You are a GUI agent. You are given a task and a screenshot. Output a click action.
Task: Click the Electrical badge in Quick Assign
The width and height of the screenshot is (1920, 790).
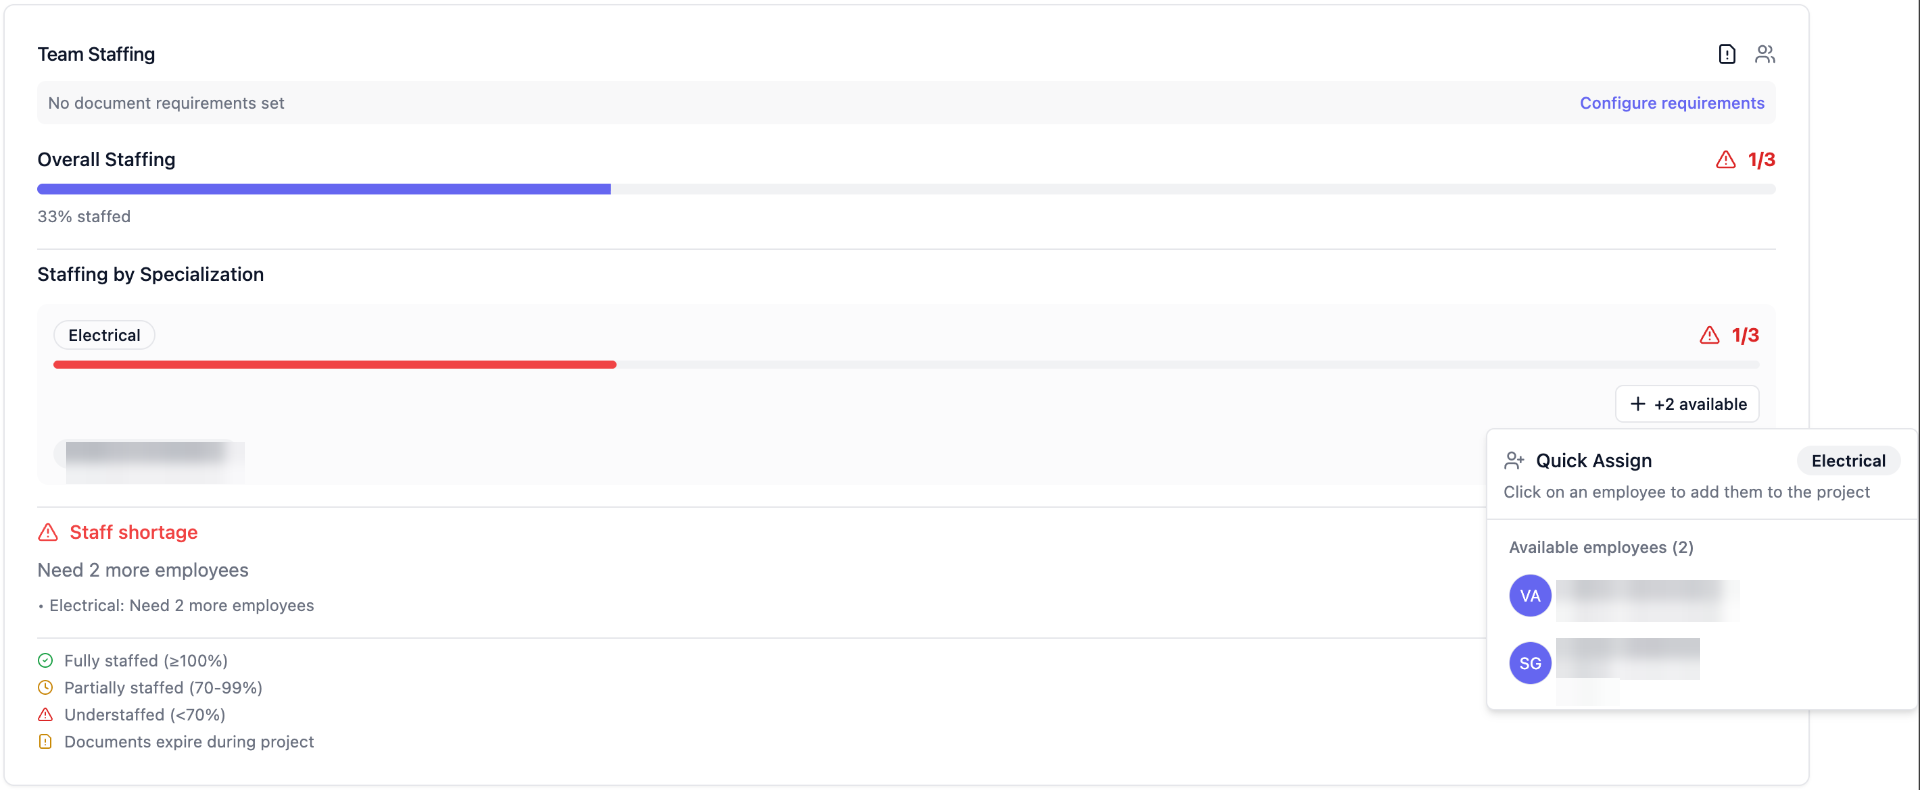pos(1848,461)
